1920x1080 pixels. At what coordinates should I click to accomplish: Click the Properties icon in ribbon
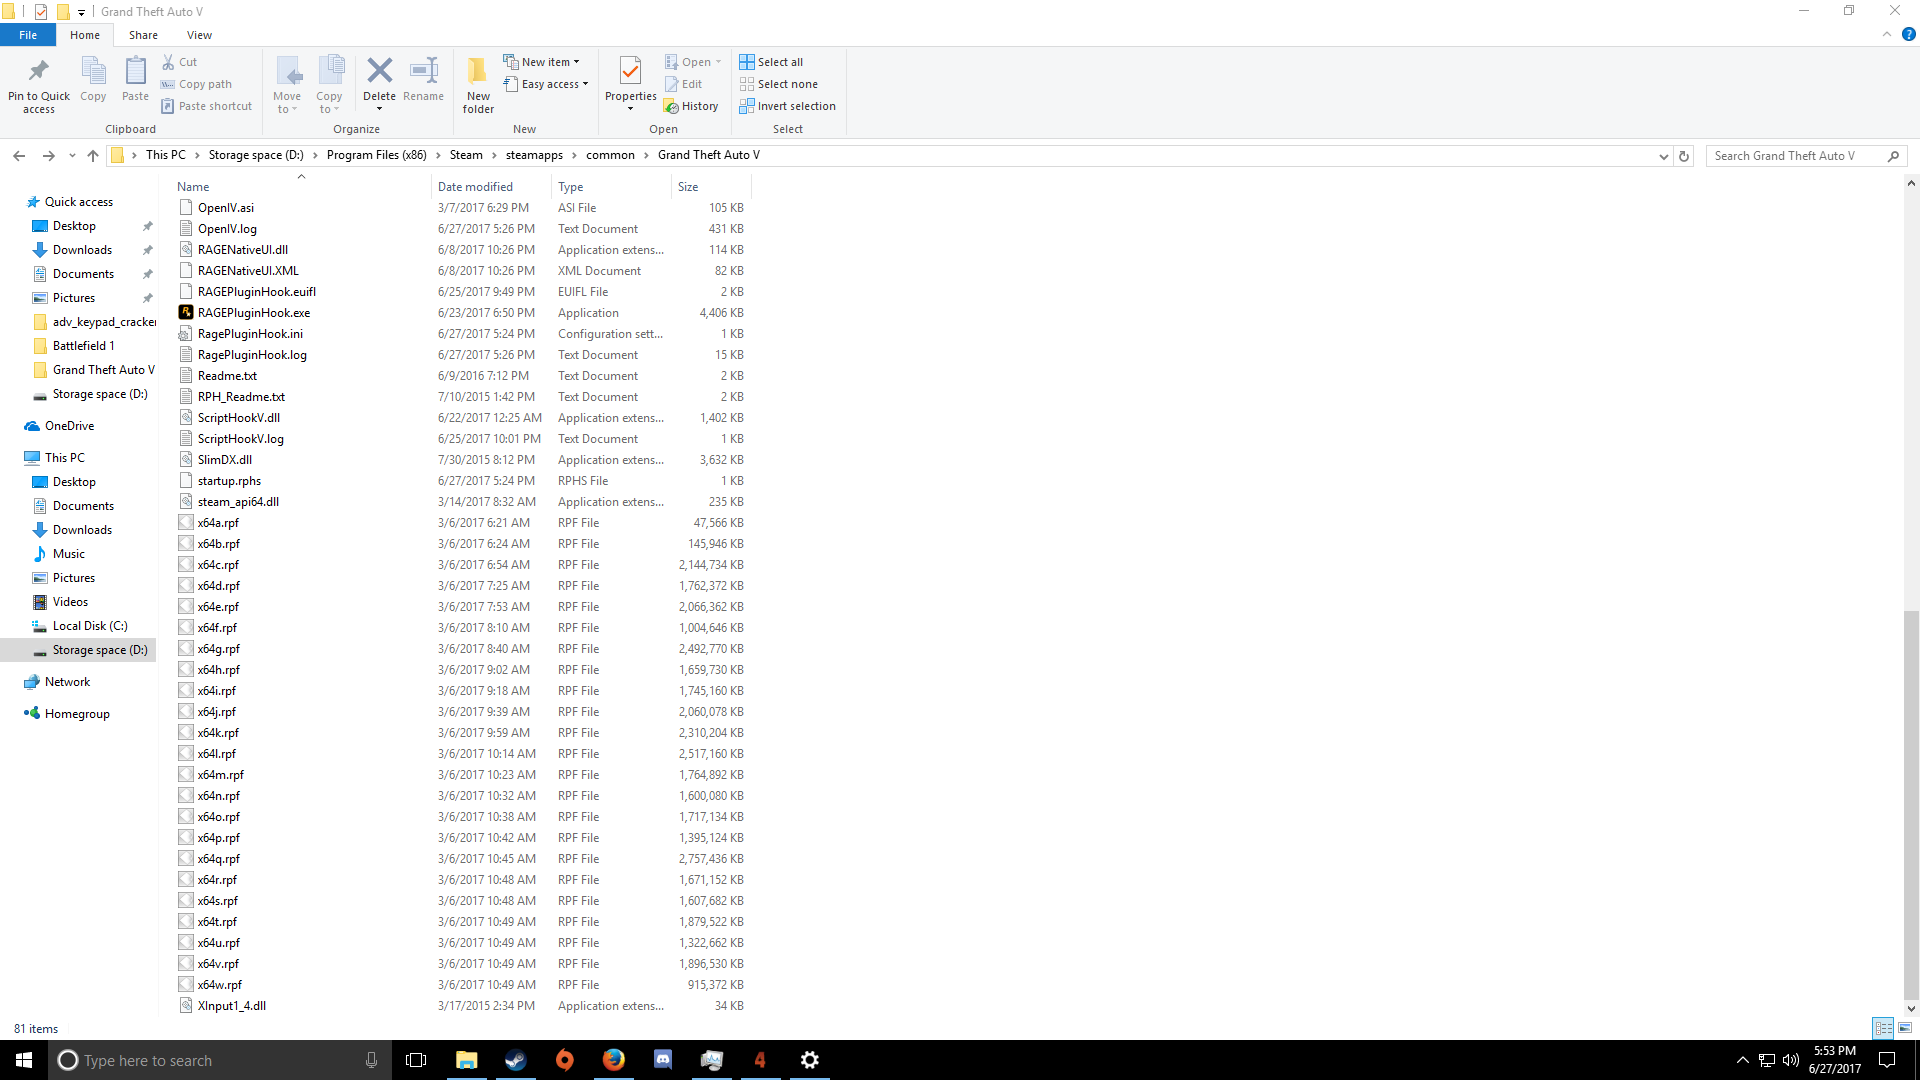click(630, 72)
